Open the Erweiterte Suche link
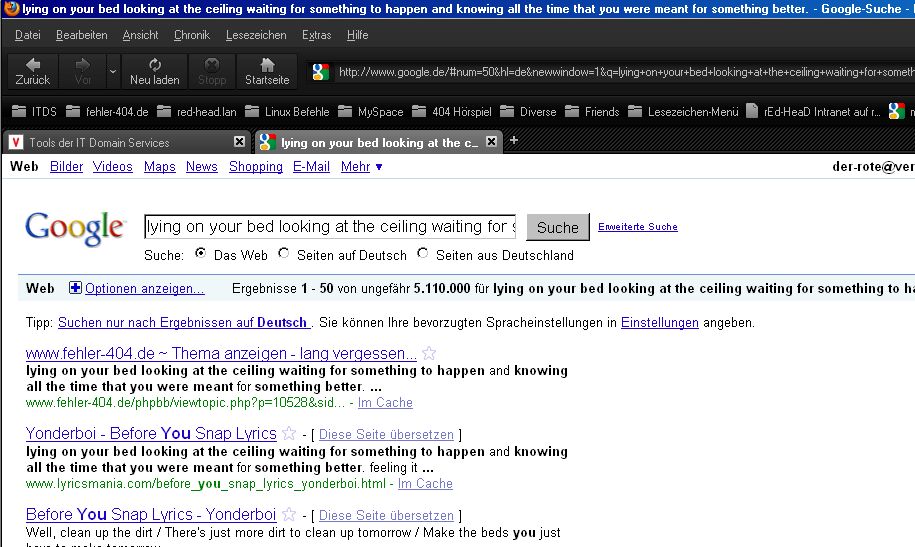915x547 pixels. coord(637,227)
